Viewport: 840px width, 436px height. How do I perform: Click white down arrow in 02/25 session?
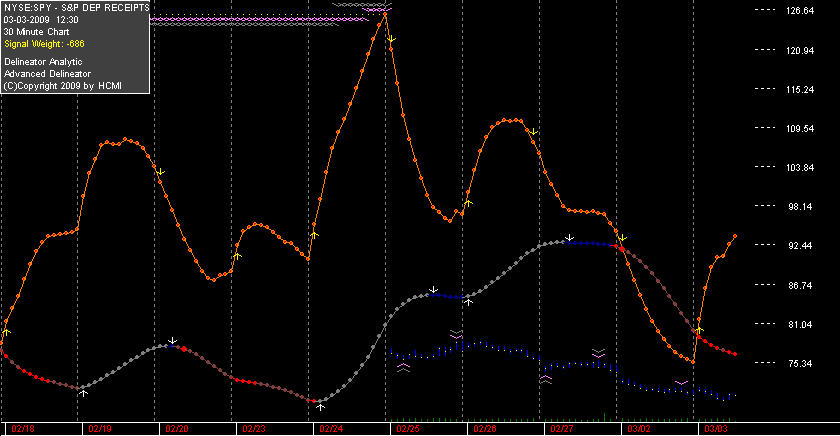pyautogui.click(x=433, y=290)
